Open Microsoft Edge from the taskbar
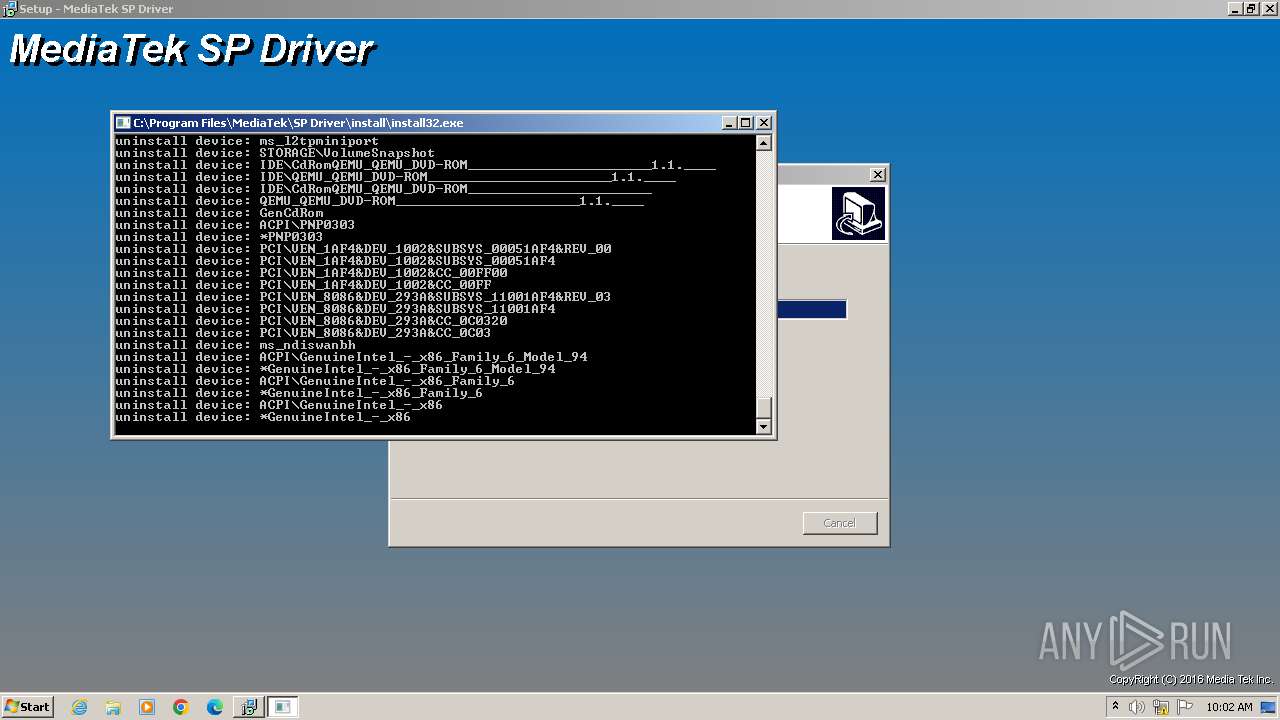The height and width of the screenshot is (720, 1280). click(215, 707)
